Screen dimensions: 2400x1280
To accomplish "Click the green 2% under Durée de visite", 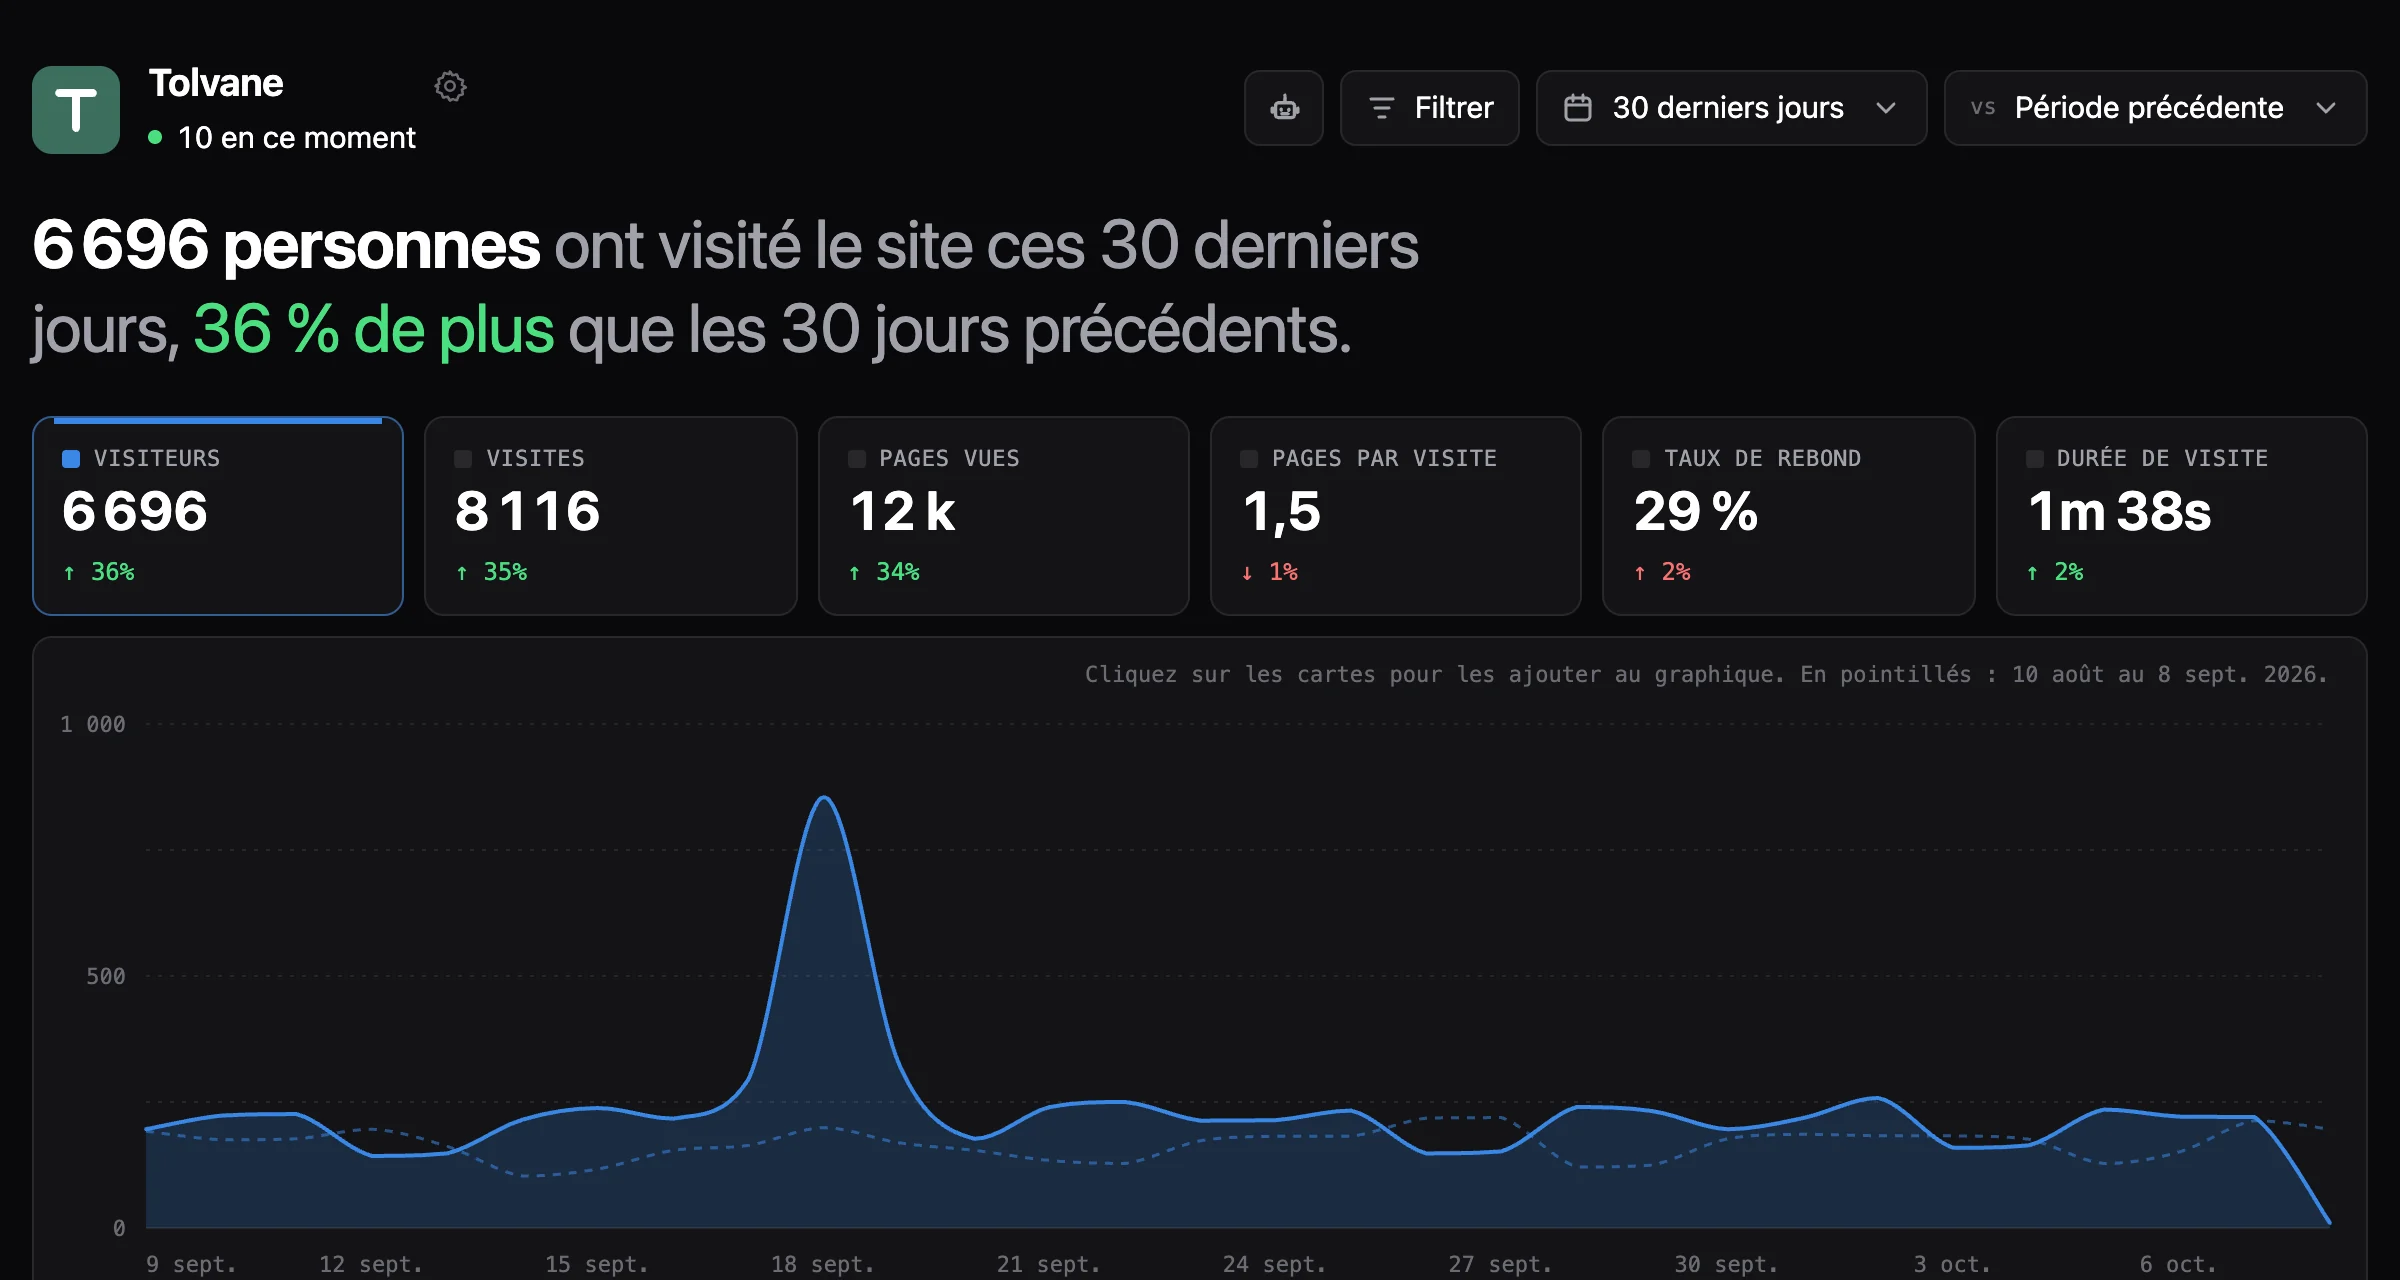I will click(x=2056, y=572).
